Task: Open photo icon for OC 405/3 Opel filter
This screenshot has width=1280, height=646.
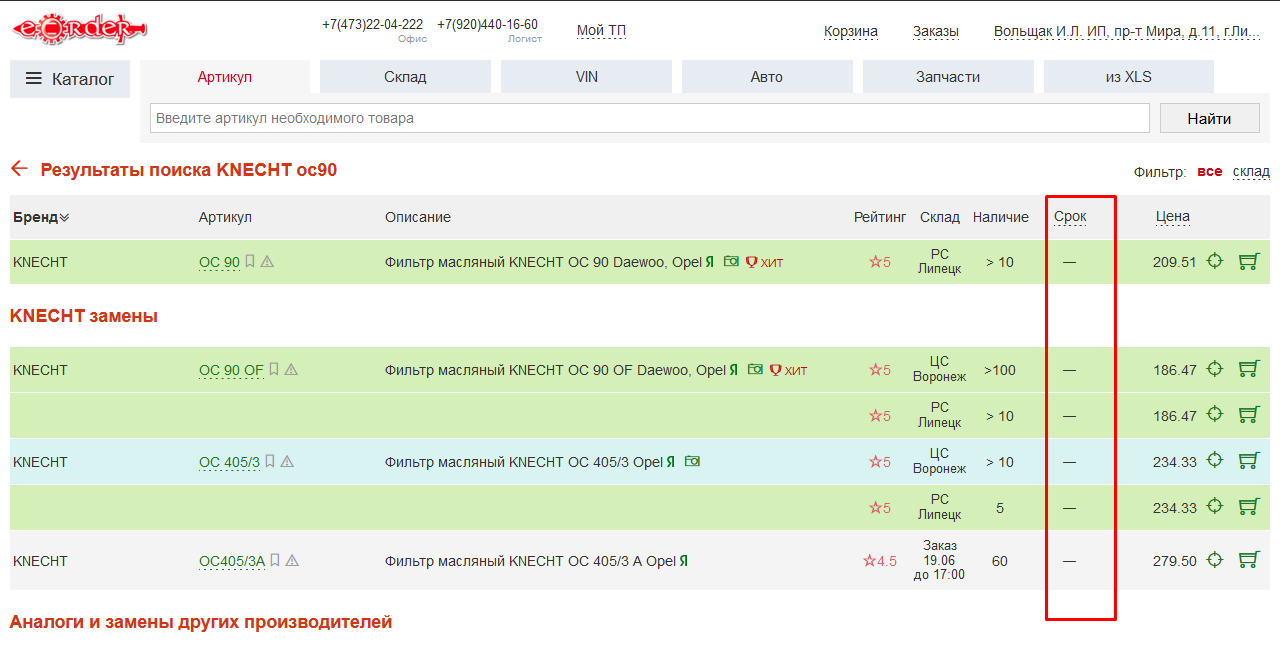Action: 692,461
